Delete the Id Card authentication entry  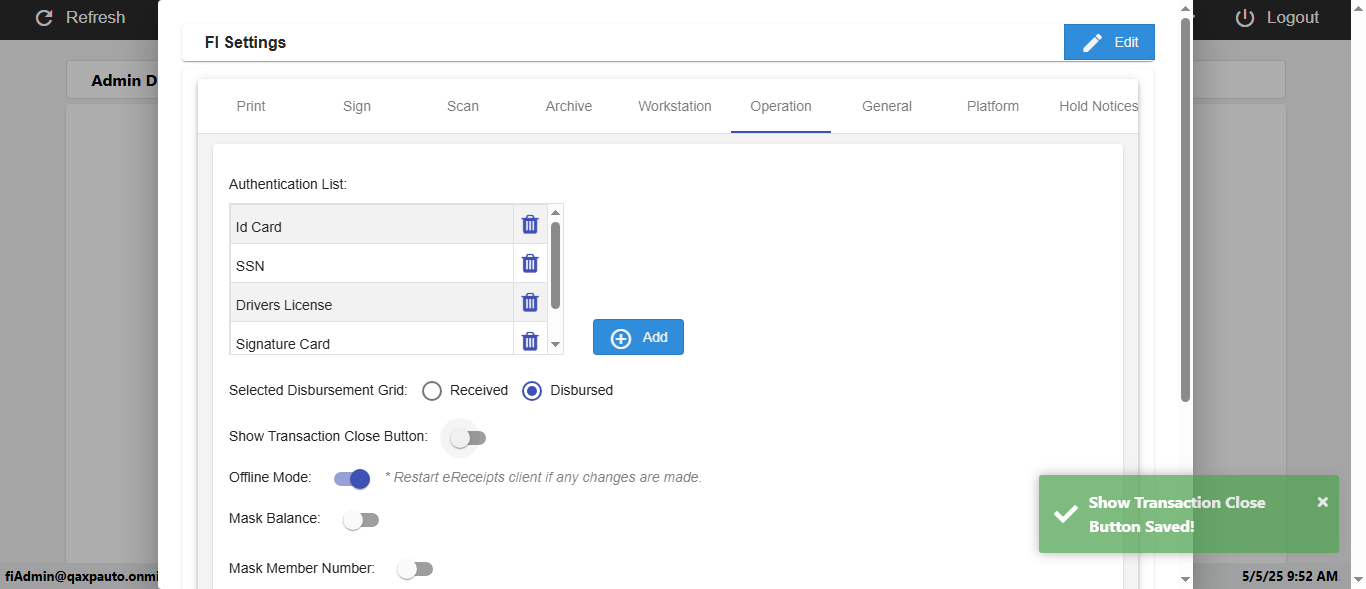pyautogui.click(x=530, y=225)
